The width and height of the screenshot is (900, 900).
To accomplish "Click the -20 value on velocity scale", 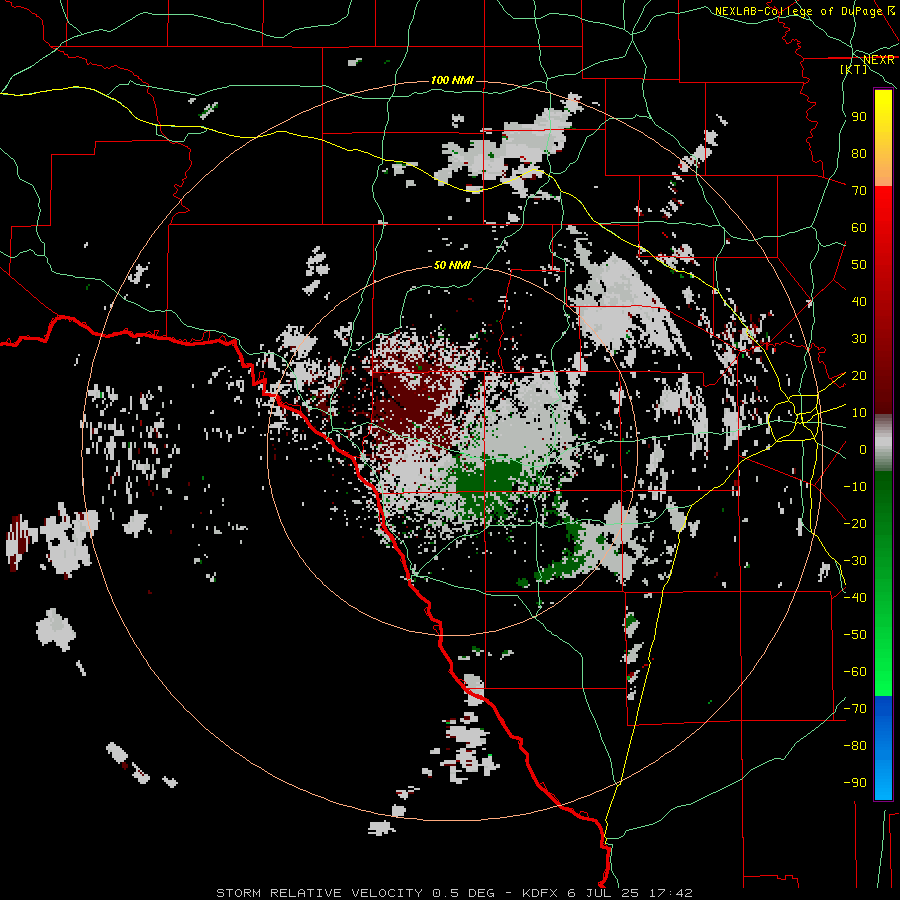I will (855, 524).
